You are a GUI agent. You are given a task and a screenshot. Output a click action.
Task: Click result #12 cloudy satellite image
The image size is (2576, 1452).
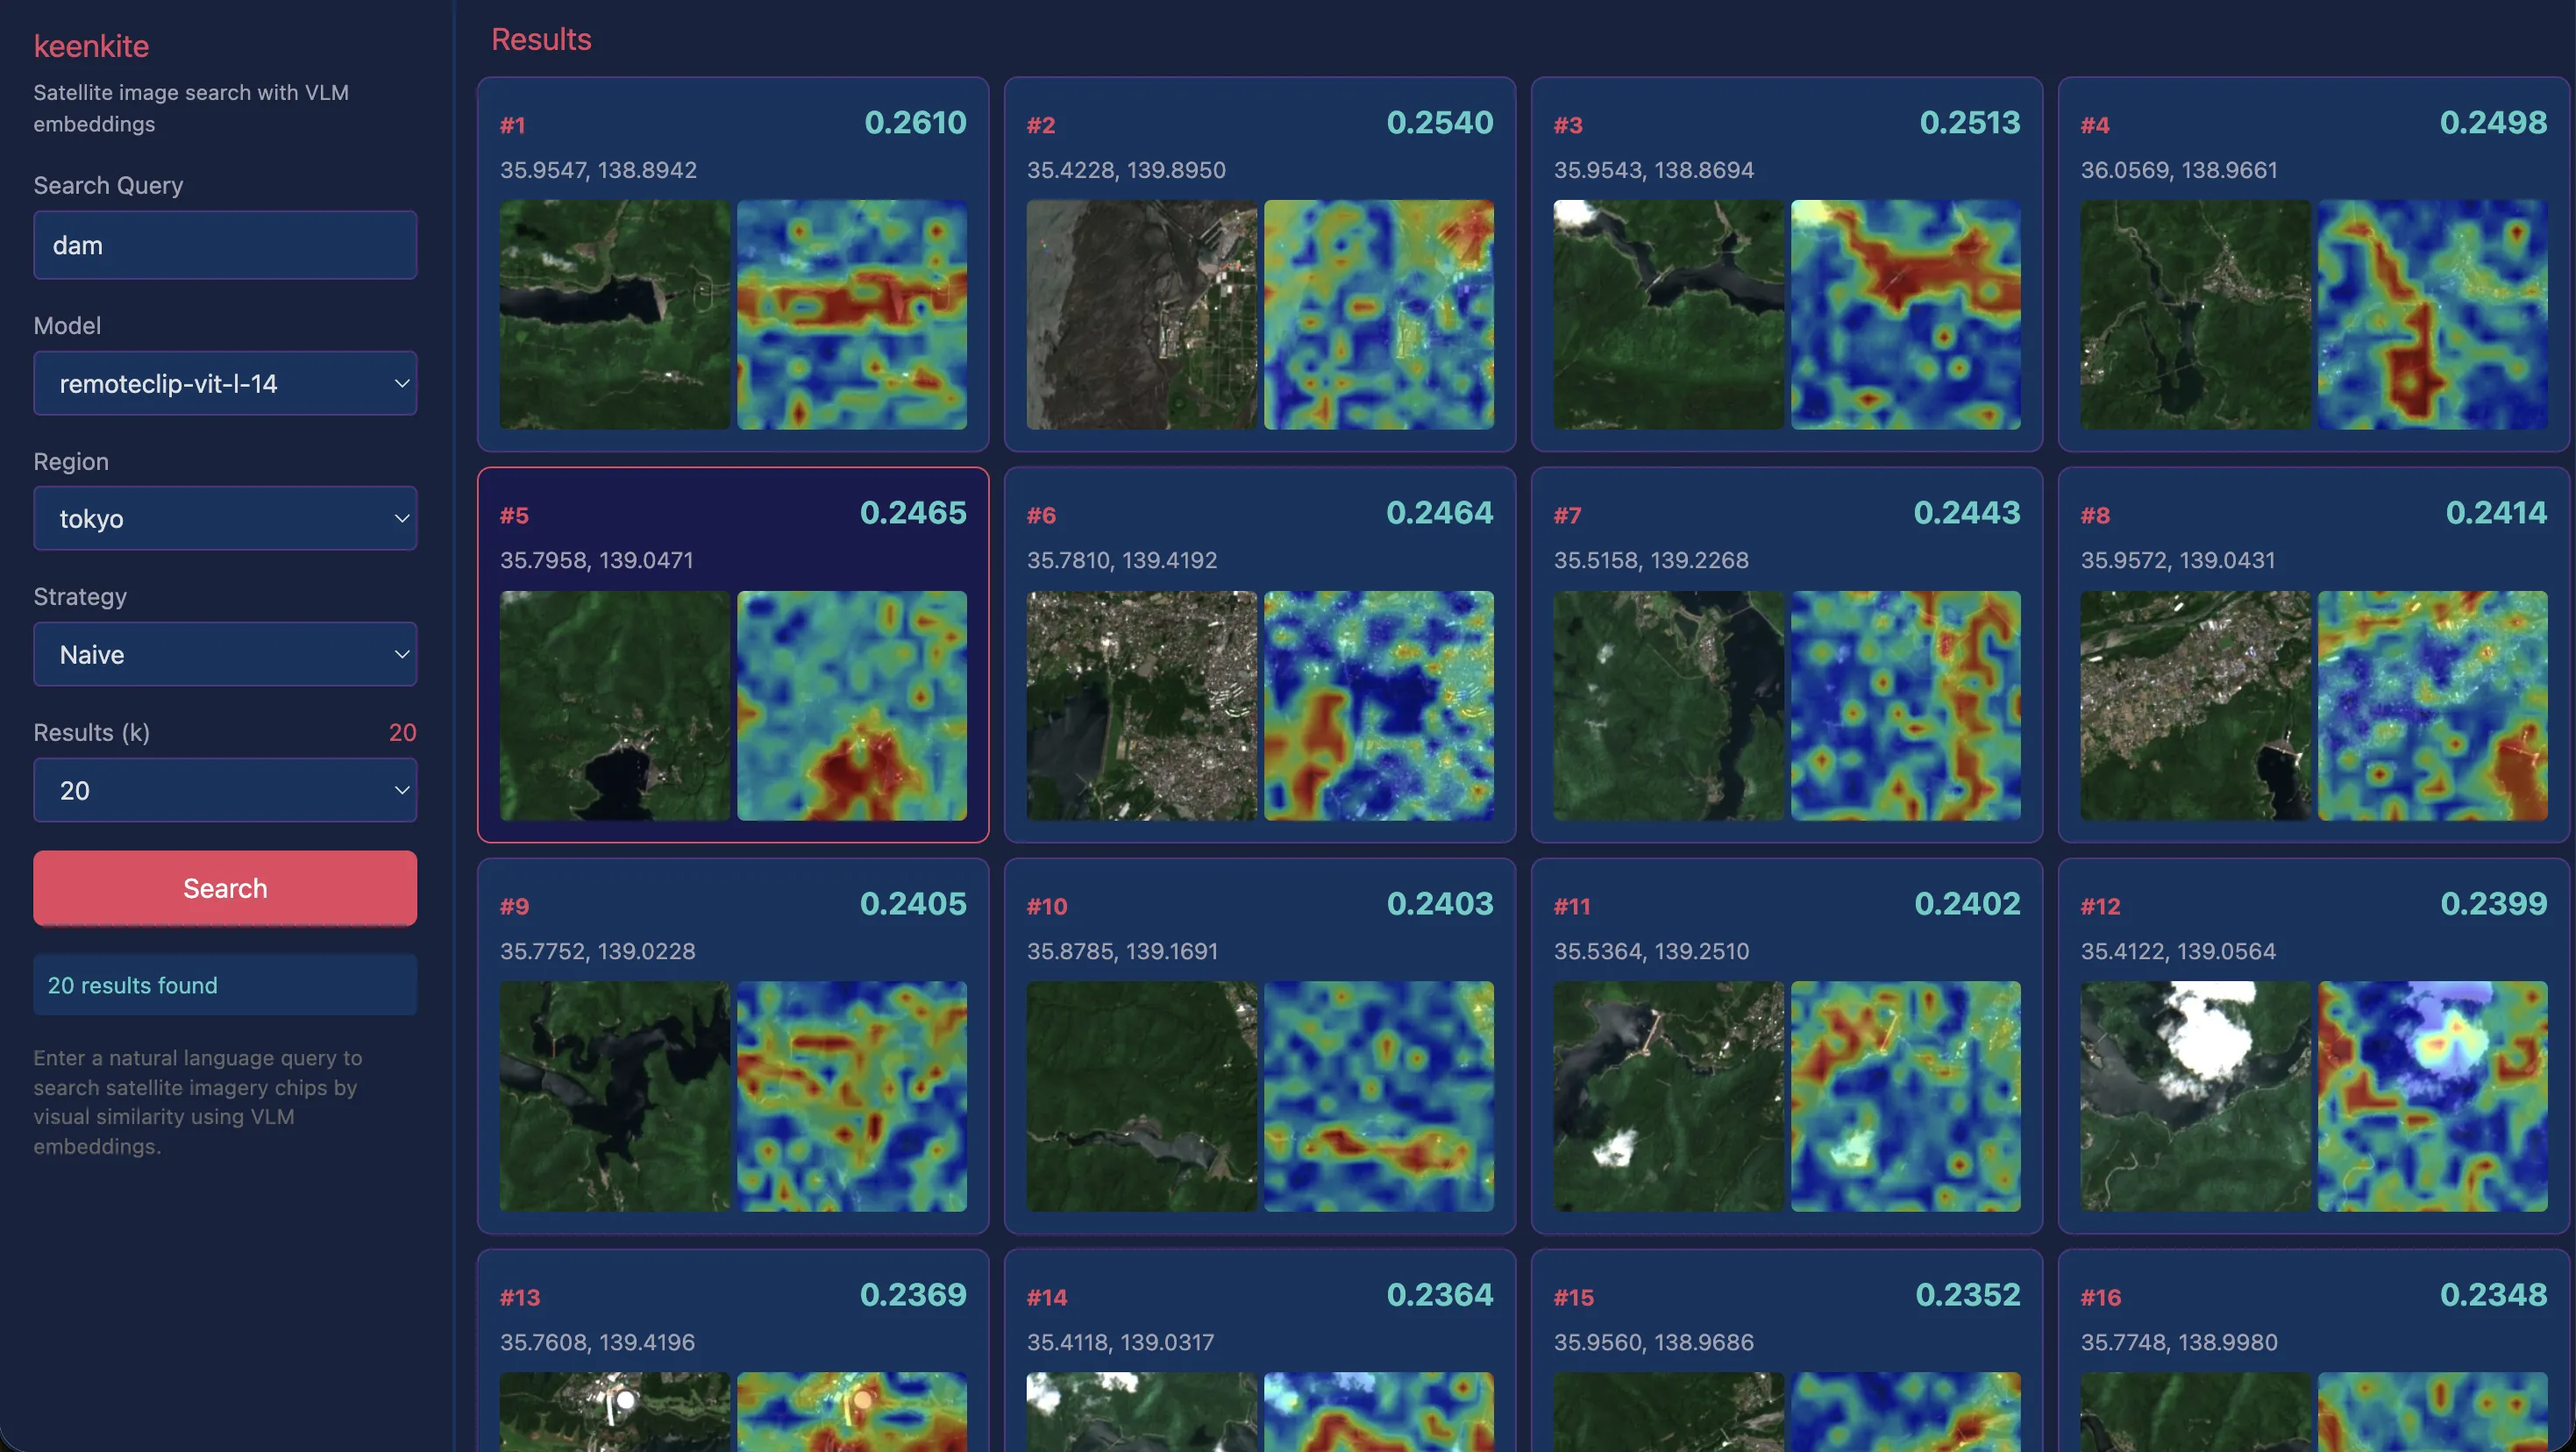[2195, 1096]
